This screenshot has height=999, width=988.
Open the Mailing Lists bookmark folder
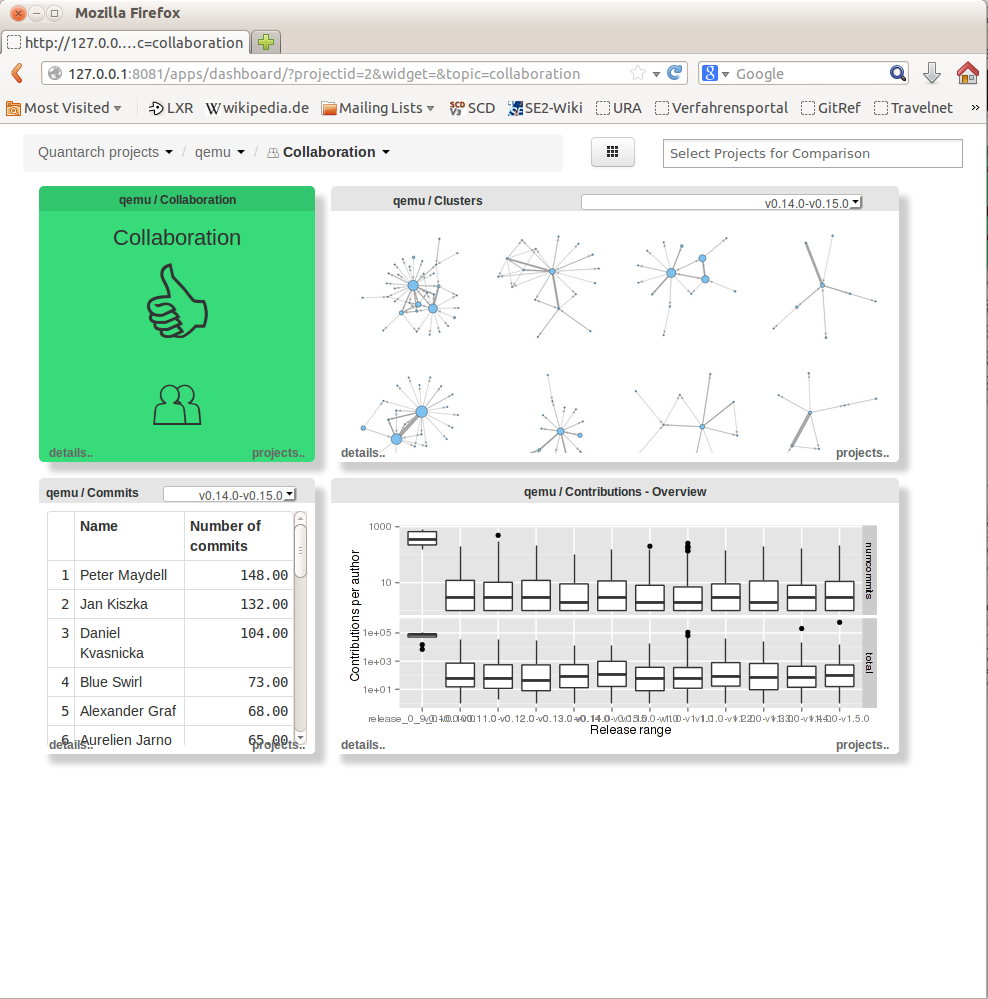(x=378, y=108)
